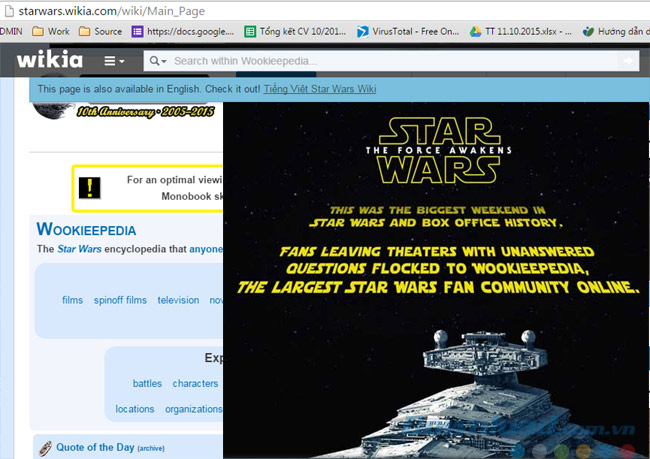Open Quote of the Day link
The height and width of the screenshot is (459, 650).
coord(95,447)
